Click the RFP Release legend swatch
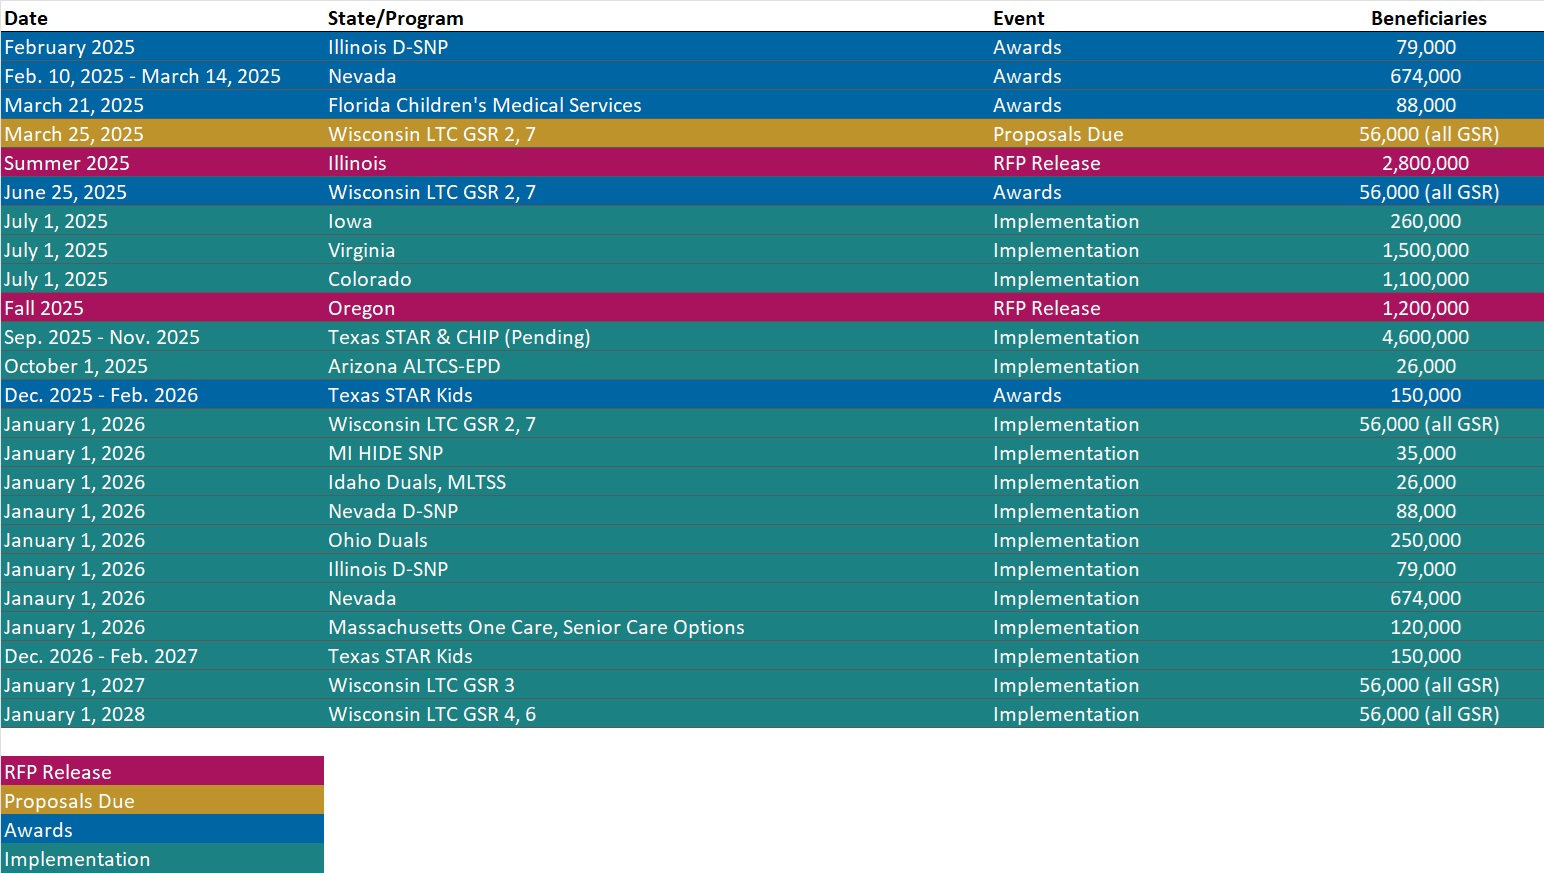The width and height of the screenshot is (1544, 873). (x=162, y=771)
